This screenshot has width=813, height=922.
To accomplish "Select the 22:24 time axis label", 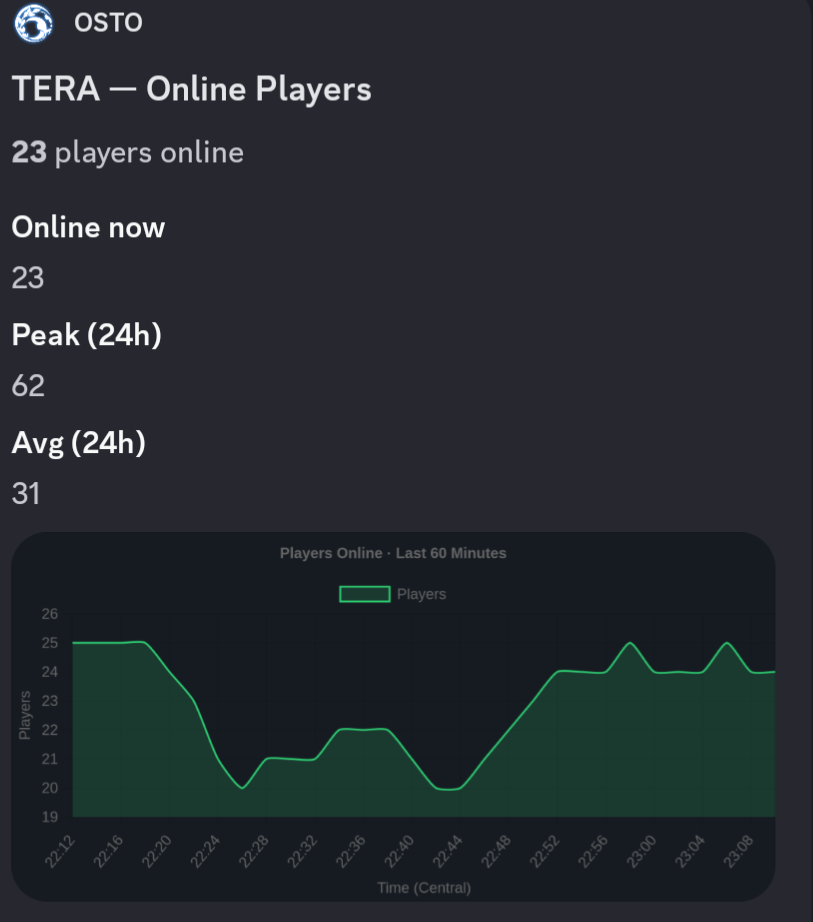I will (205, 851).
